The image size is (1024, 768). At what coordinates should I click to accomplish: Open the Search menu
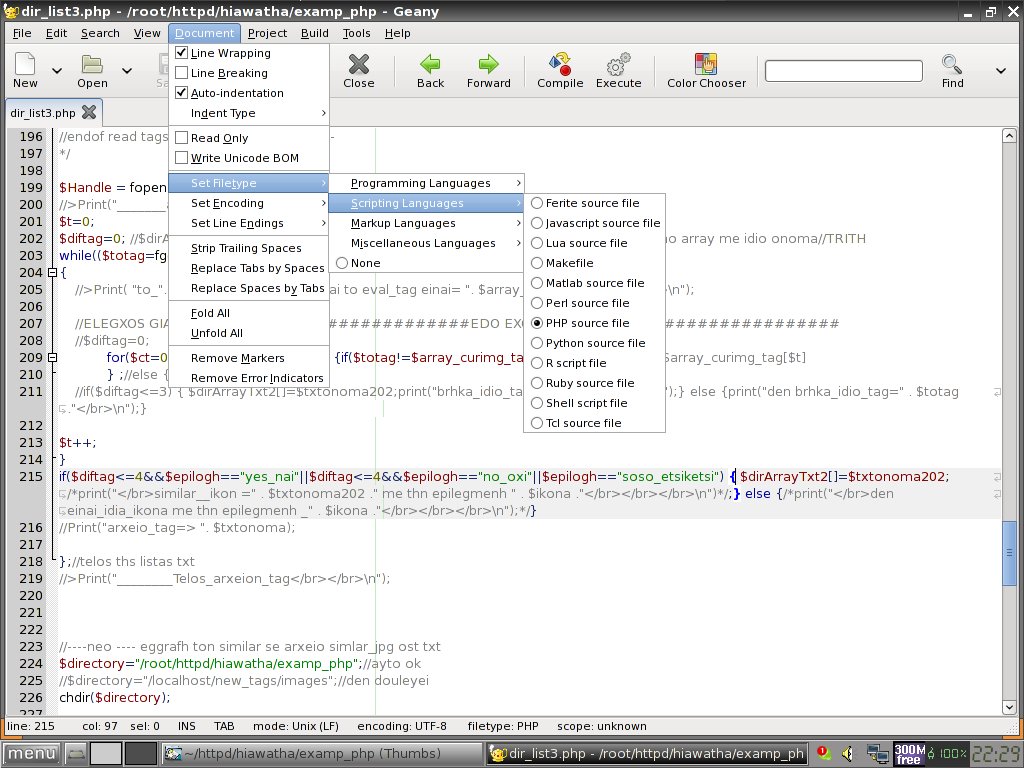(x=100, y=33)
